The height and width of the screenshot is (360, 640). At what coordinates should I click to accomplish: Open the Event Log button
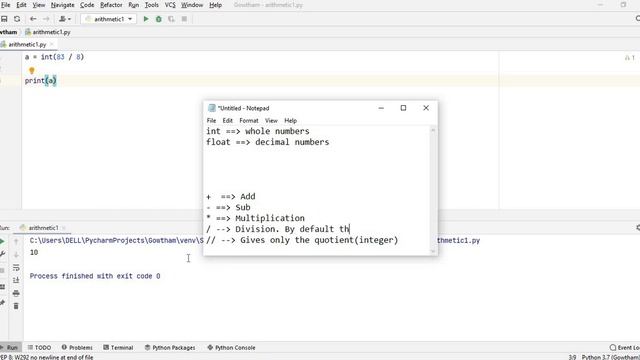coord(624,347)
